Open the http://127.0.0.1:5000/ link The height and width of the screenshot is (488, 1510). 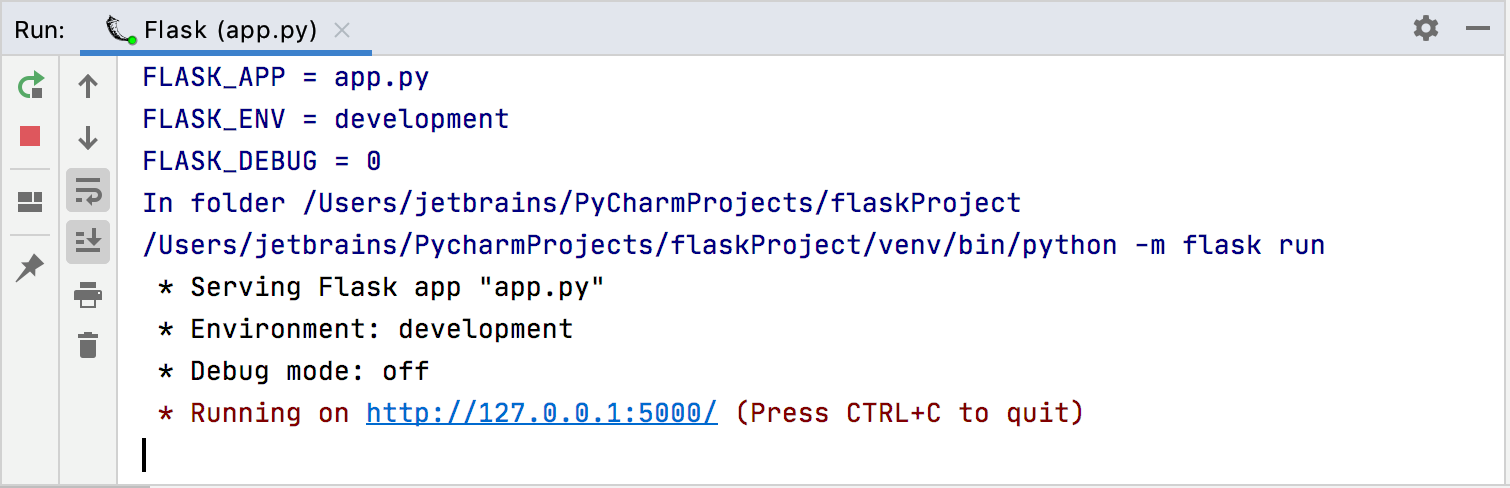click(541, 413)
